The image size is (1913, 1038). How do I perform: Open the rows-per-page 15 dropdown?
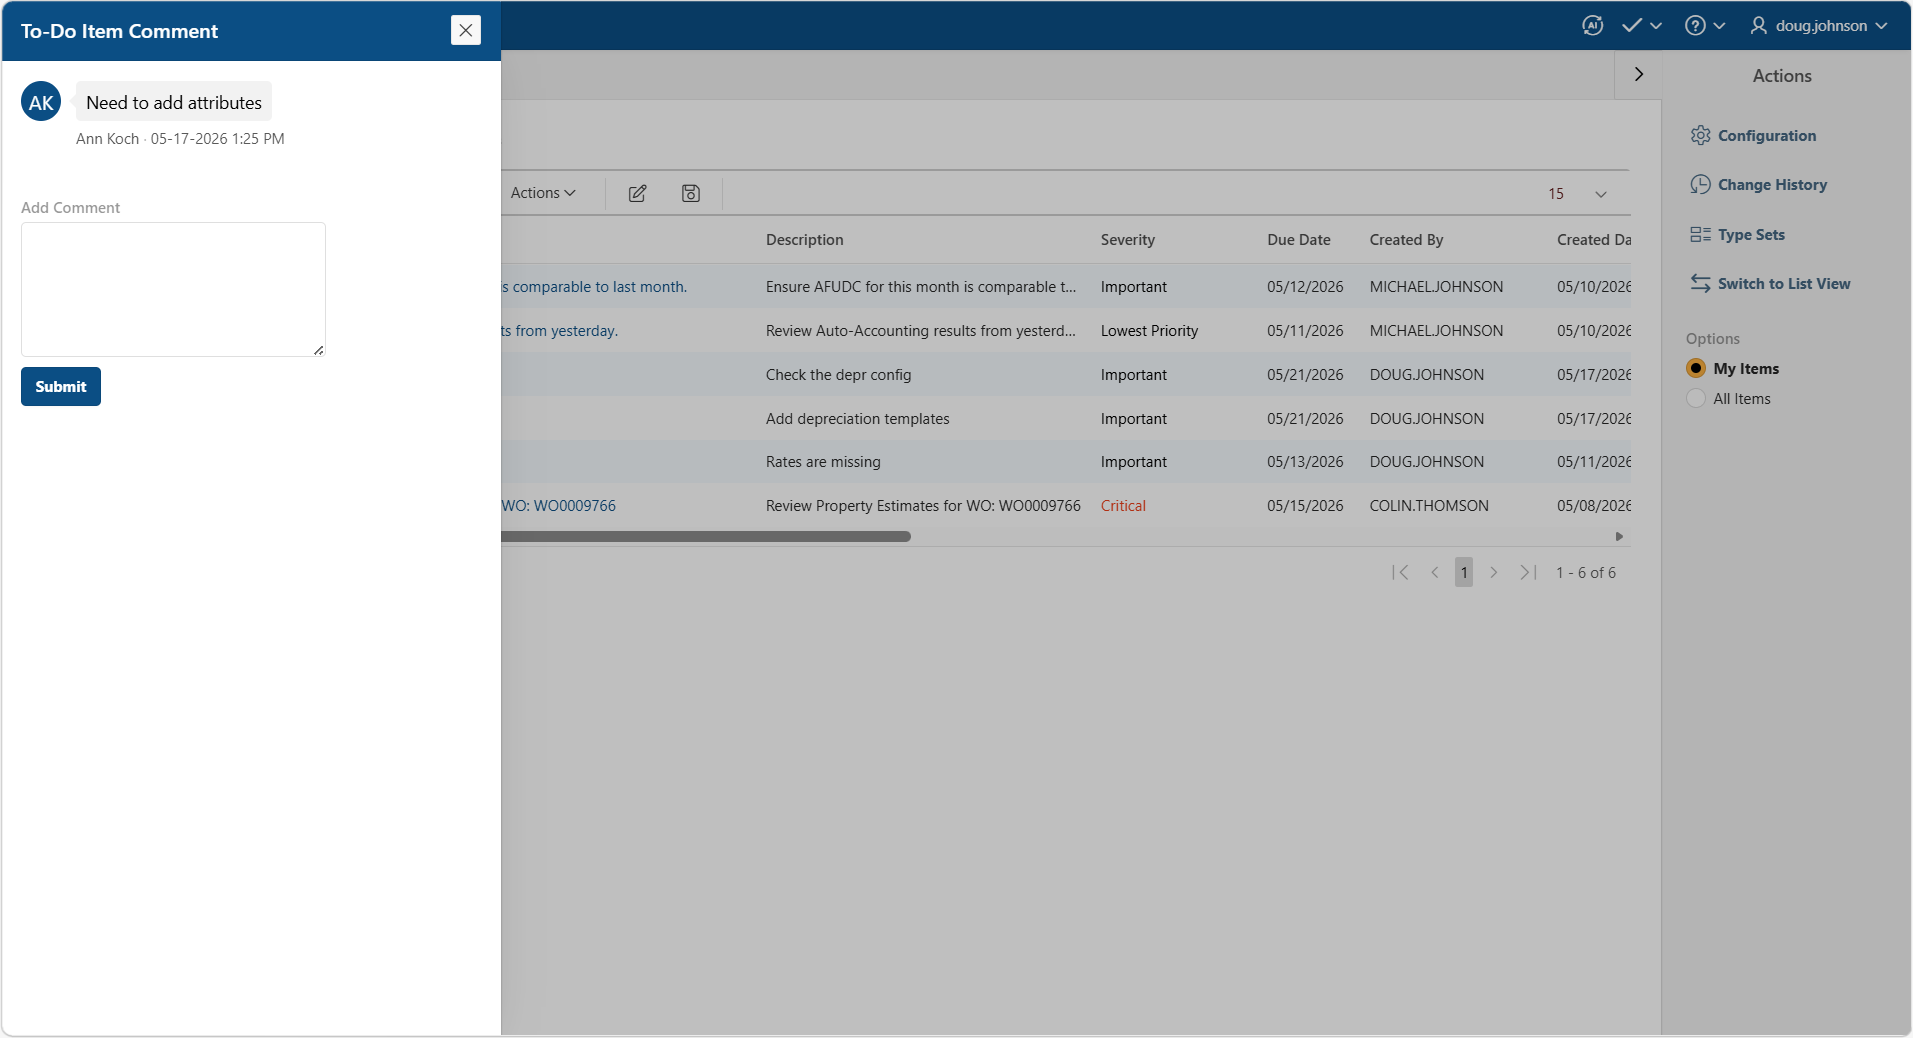pos(1577,194)
